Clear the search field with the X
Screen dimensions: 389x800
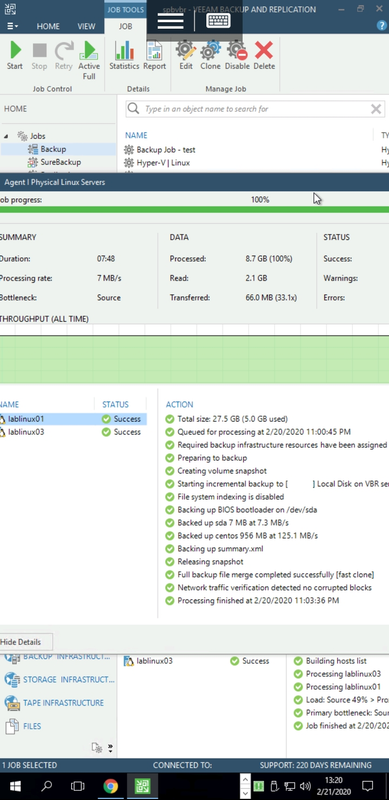(x=376, y=109)
